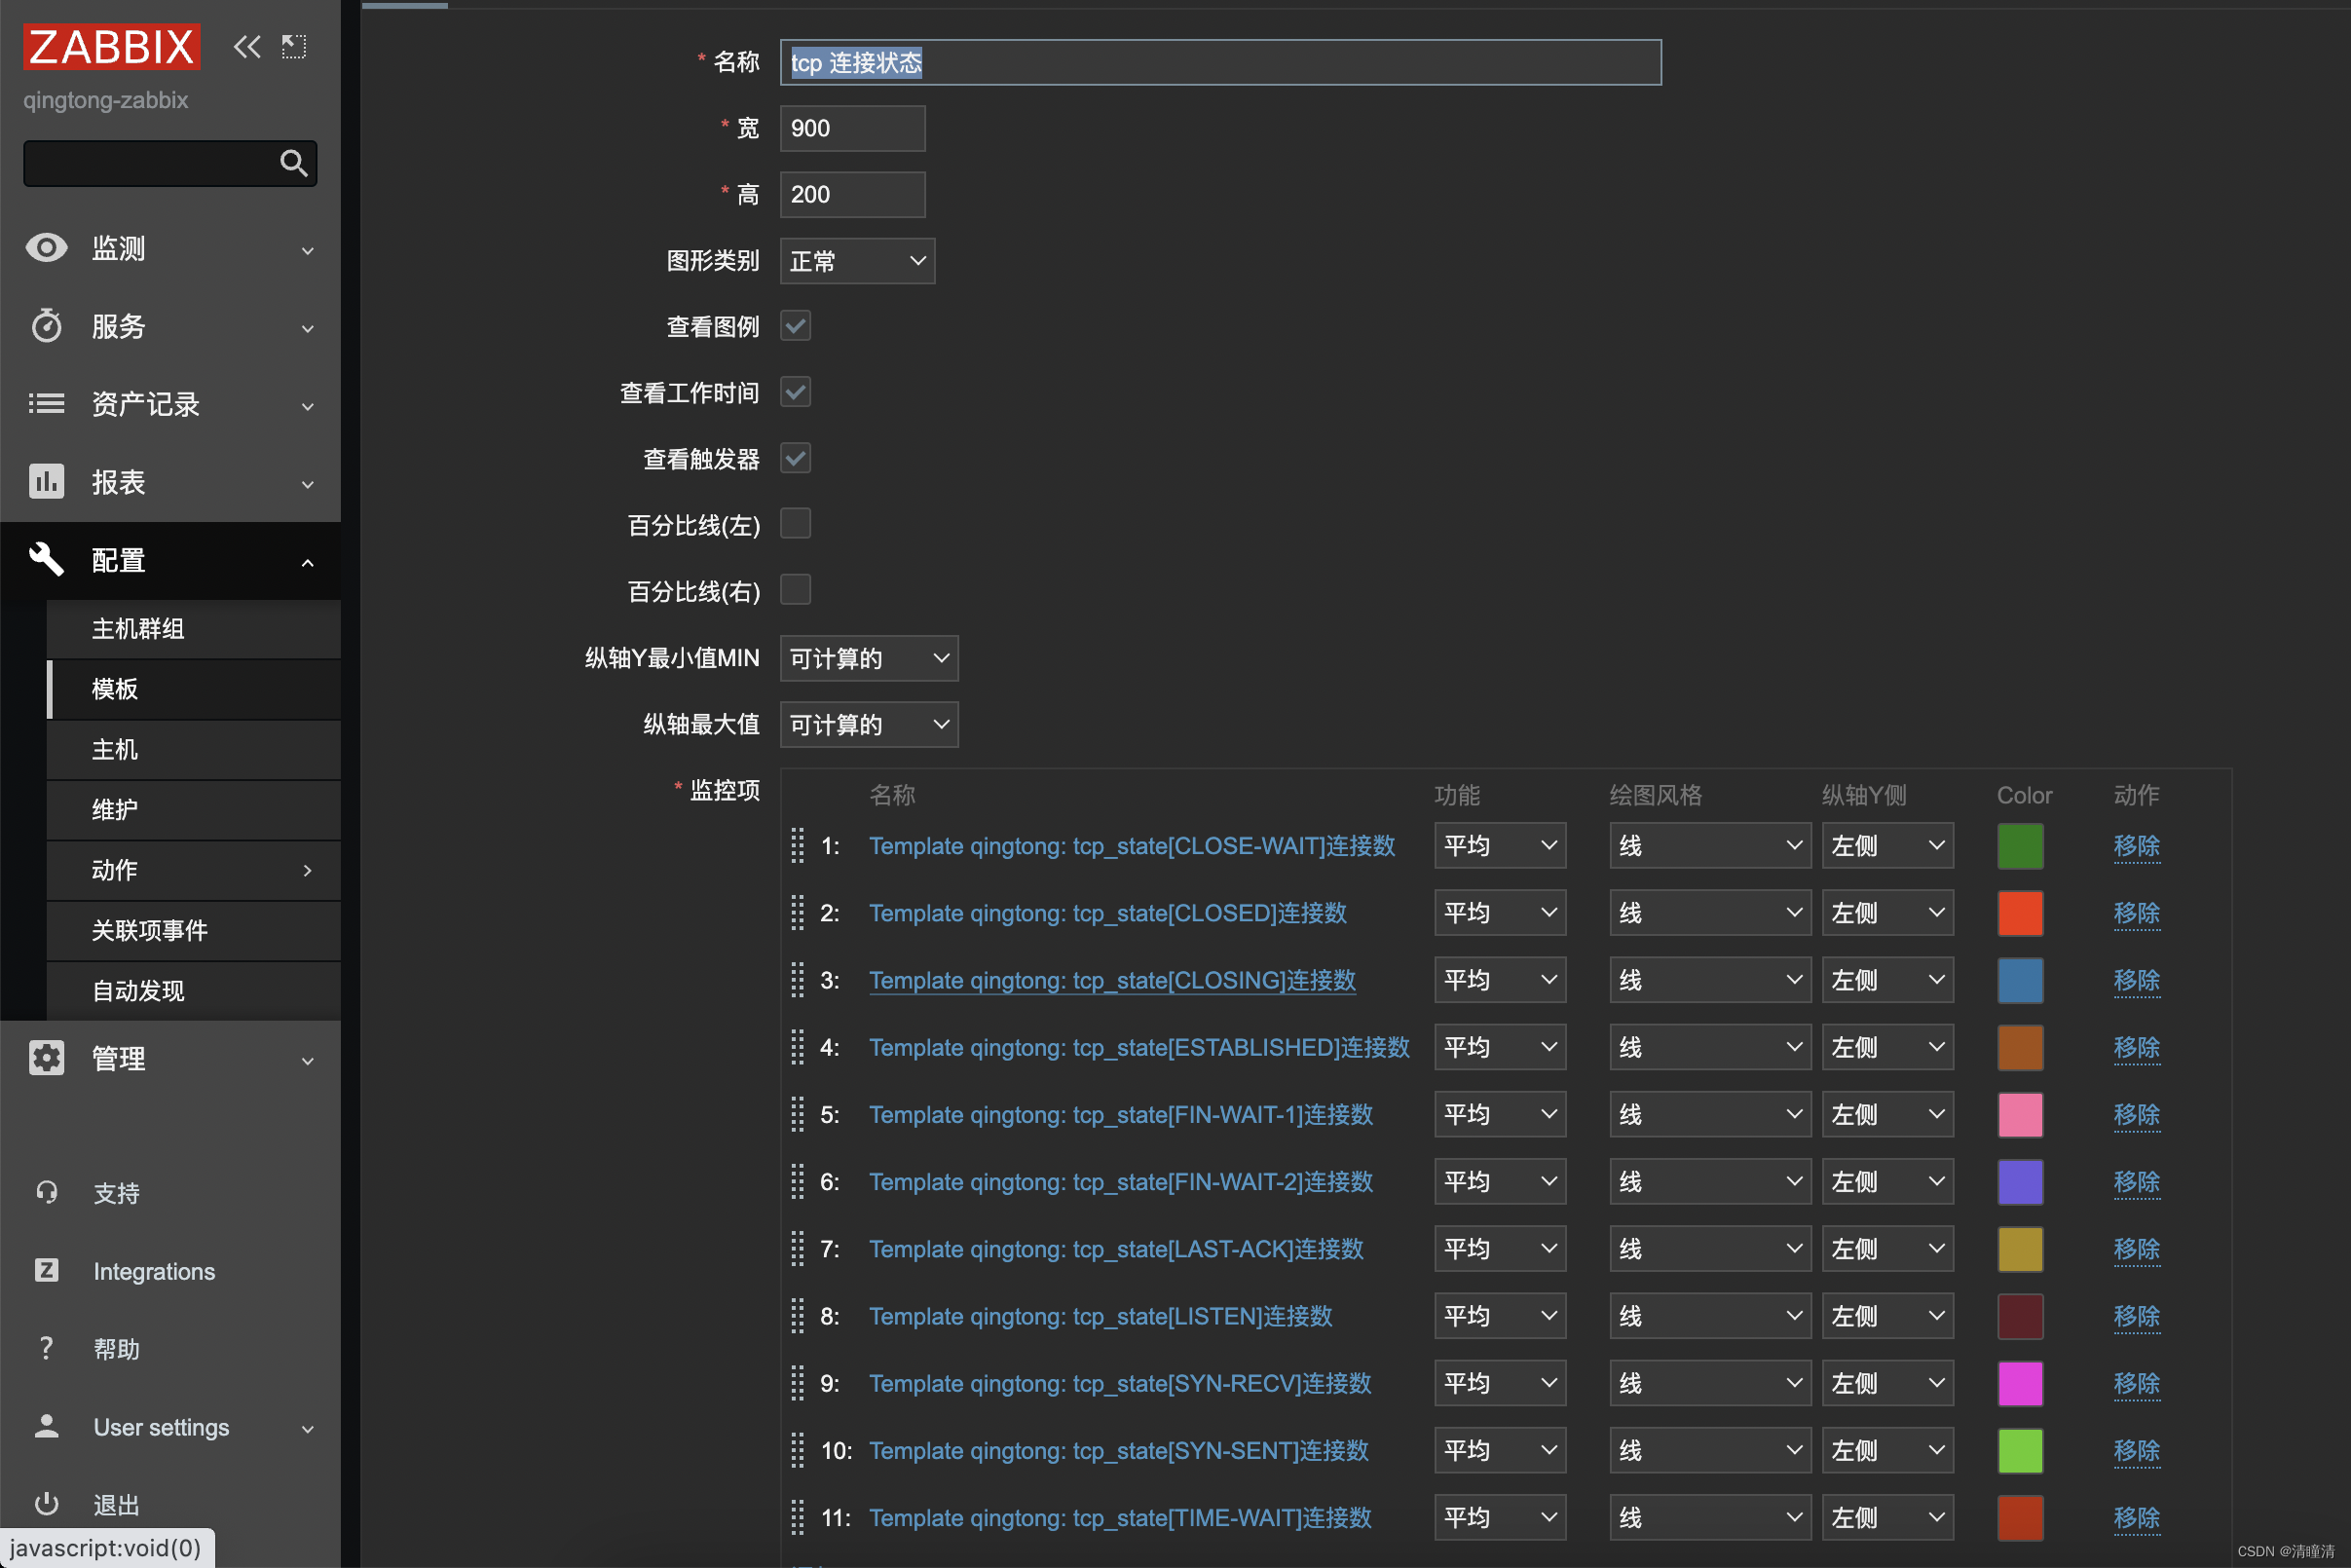Open the 主机 submenu item
This screenshot has height=1568, width=2351.
(x=194, y=749)
